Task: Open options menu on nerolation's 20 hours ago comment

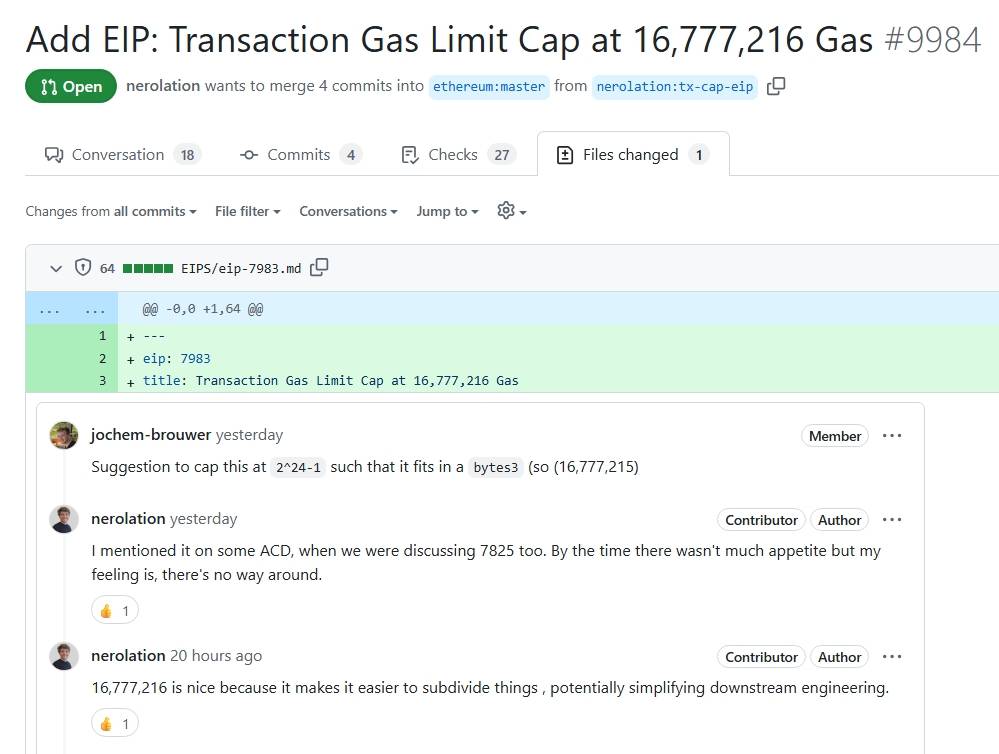Action: pyautogui.click(x=891, y=657)
